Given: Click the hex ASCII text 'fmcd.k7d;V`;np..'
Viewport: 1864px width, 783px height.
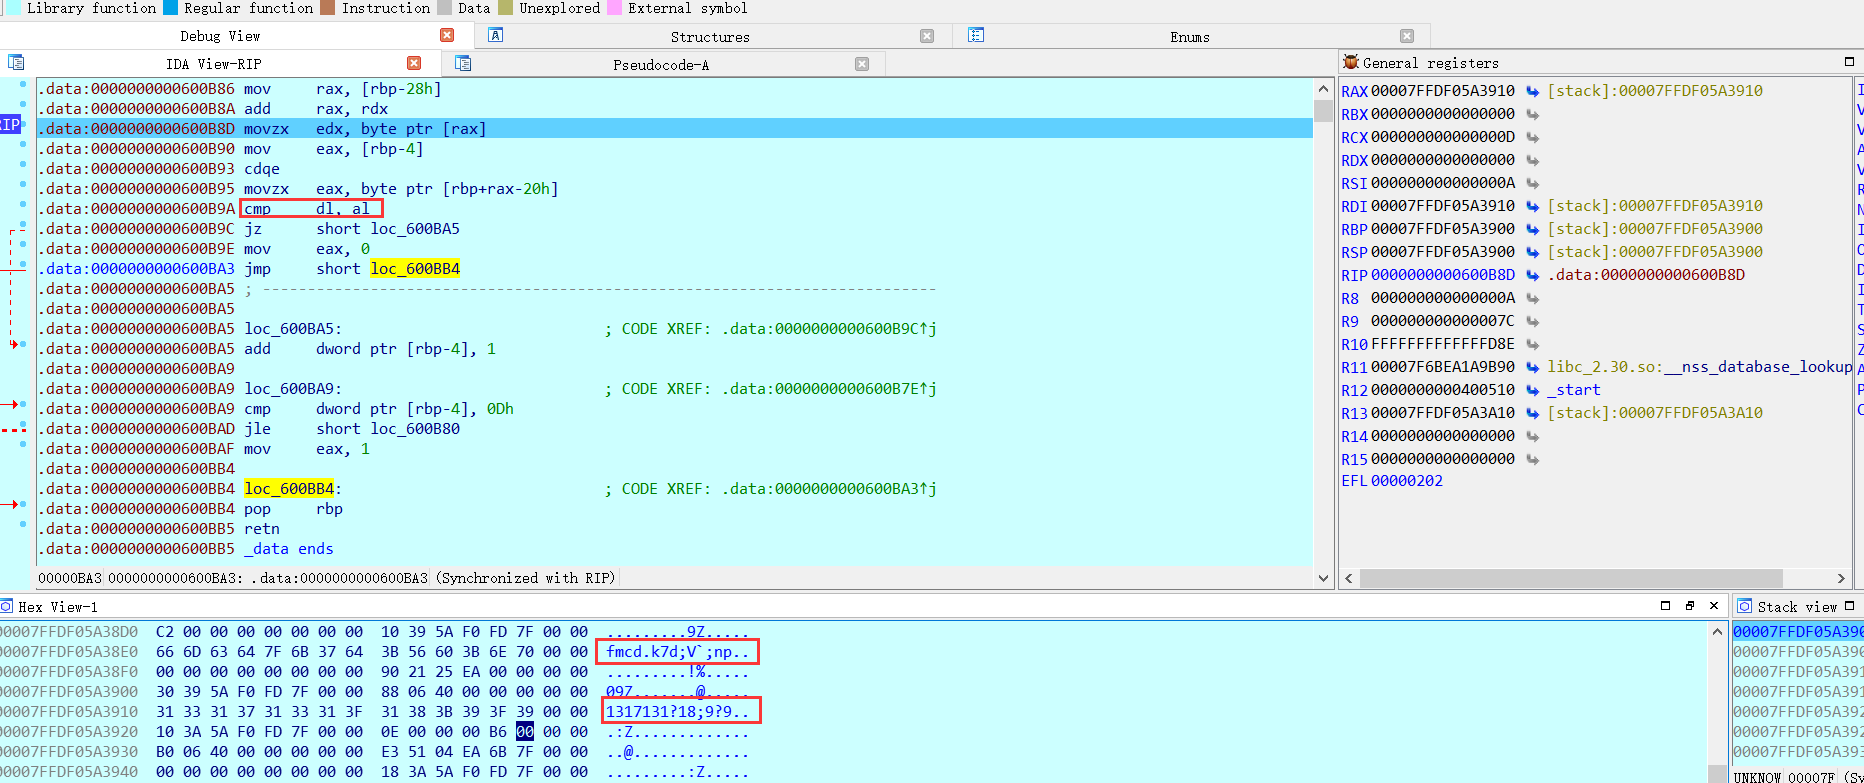Looking at the screenshot, I should [678, 652].
